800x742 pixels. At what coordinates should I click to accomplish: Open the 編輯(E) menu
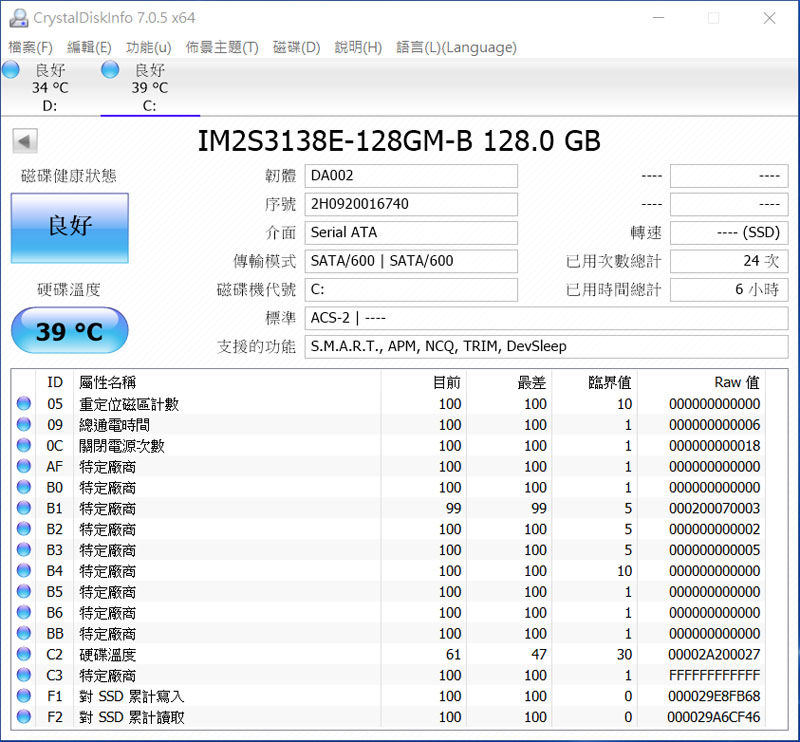pyautogui.click(x=89, y=47)
